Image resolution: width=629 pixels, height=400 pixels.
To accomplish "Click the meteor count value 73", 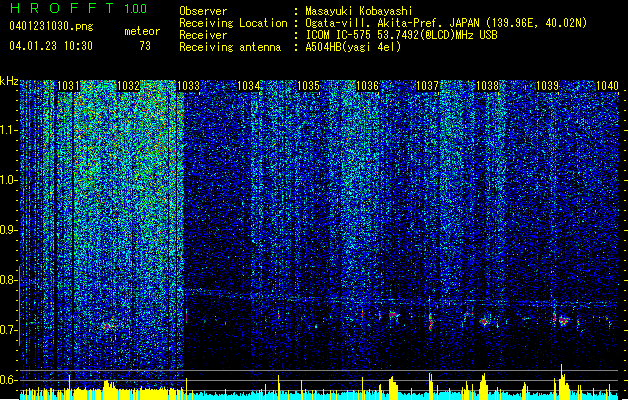I will 145,46.
